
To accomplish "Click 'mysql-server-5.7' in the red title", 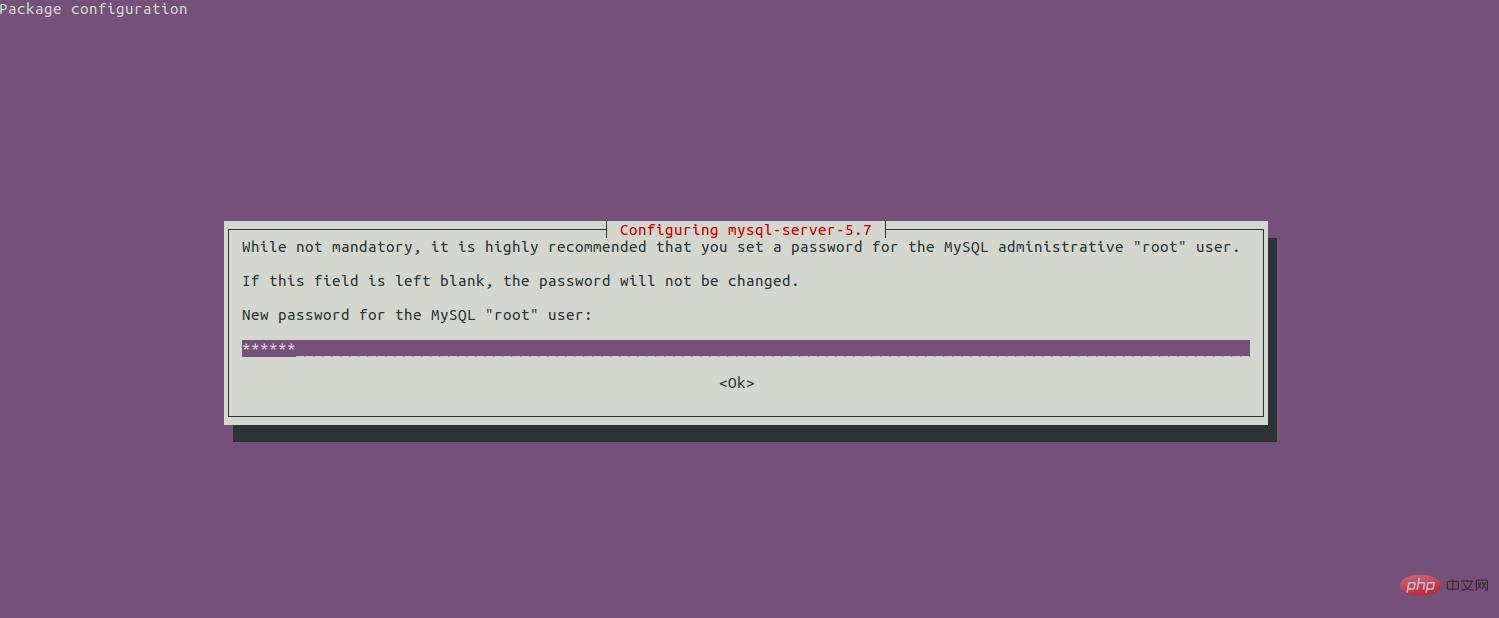I will pos(800,230).
